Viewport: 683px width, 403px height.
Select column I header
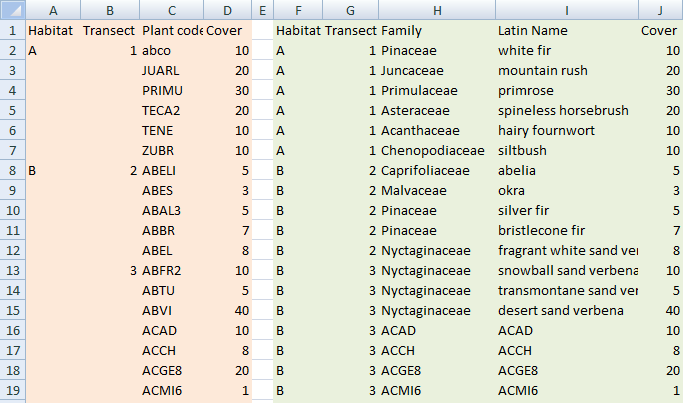coord(567,10)
